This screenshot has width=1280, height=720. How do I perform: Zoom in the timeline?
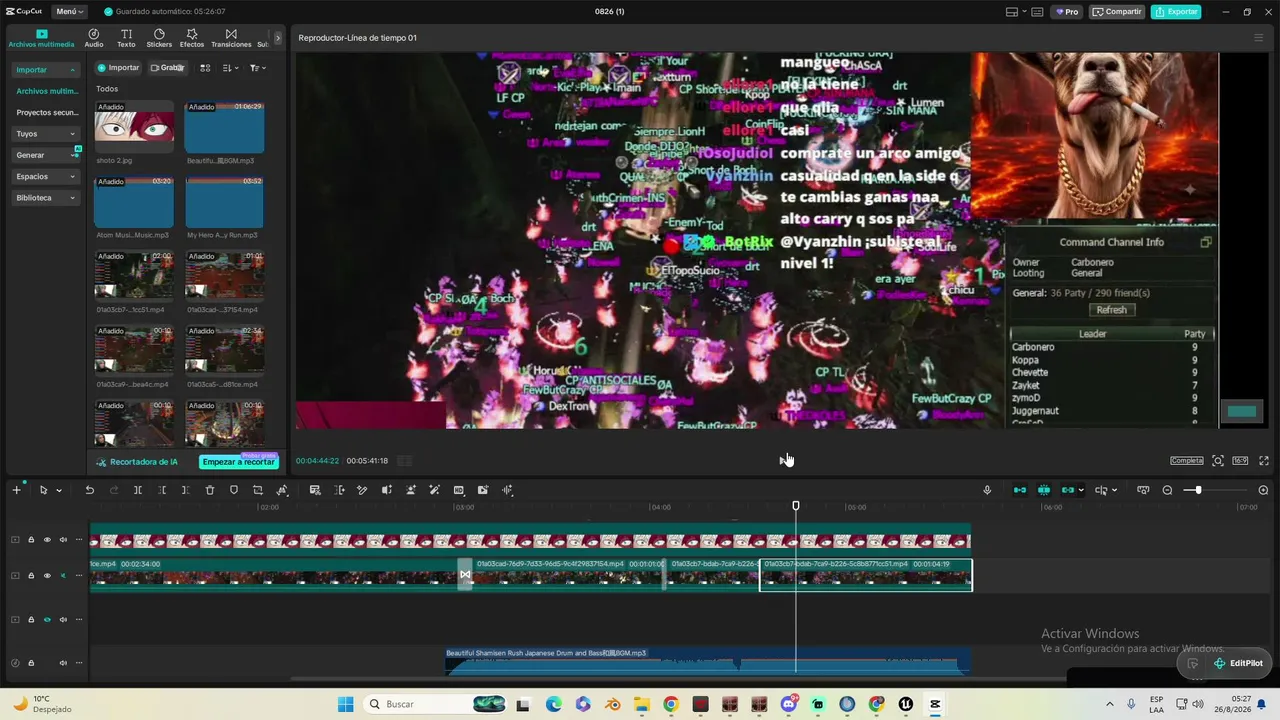point(1263,490)
